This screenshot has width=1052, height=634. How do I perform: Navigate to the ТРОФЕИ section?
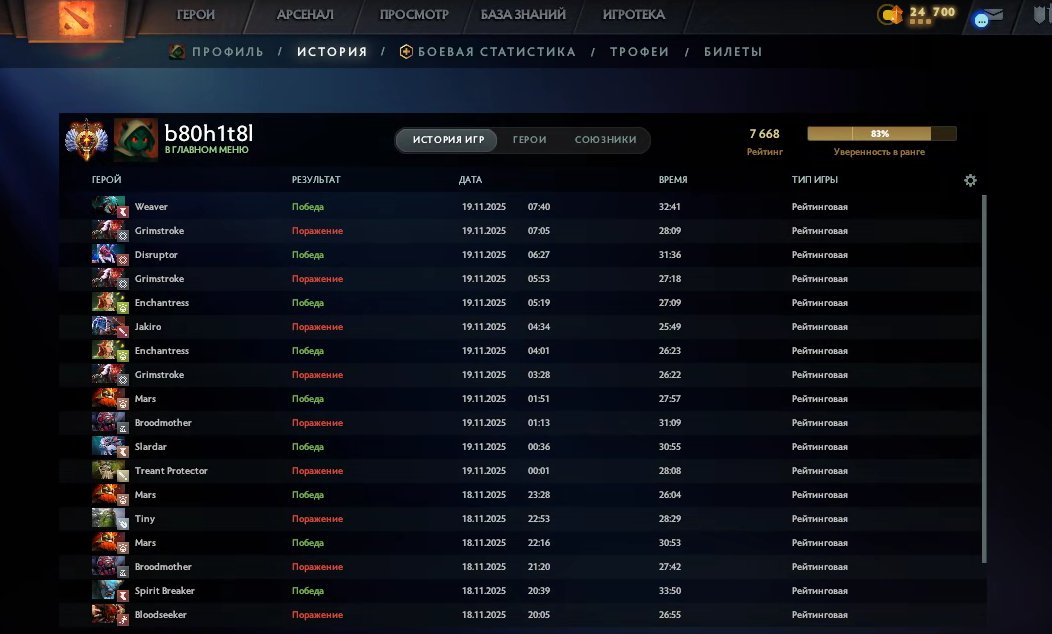pos(640,51)
